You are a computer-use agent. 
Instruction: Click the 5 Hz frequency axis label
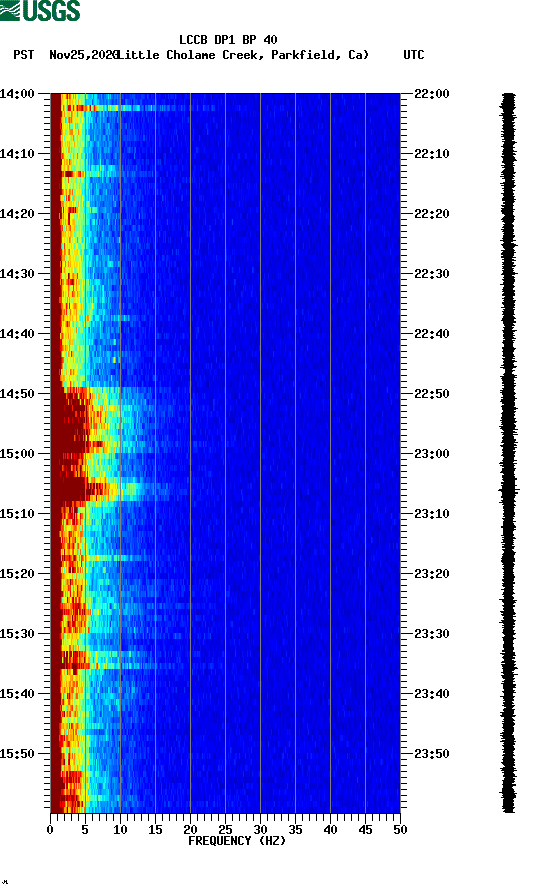pos(85,830)
